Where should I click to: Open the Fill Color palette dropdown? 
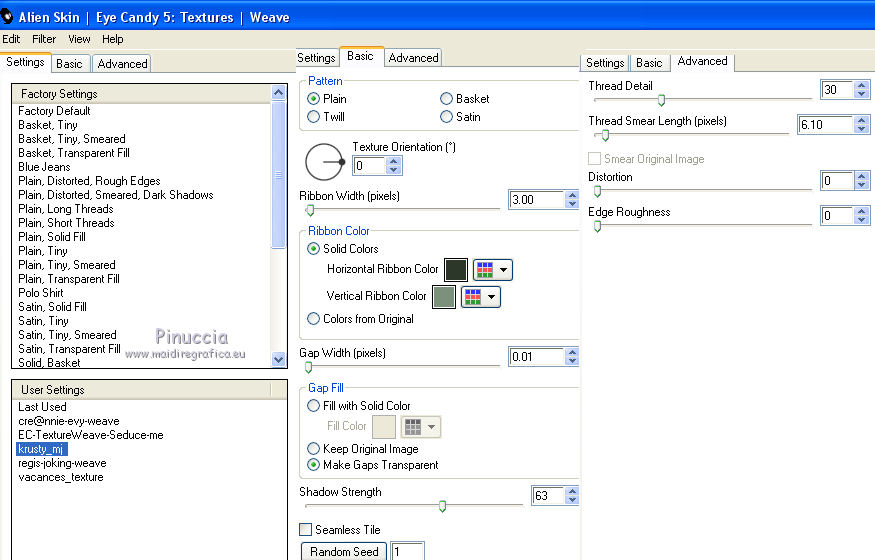click(x=420, y=427)
